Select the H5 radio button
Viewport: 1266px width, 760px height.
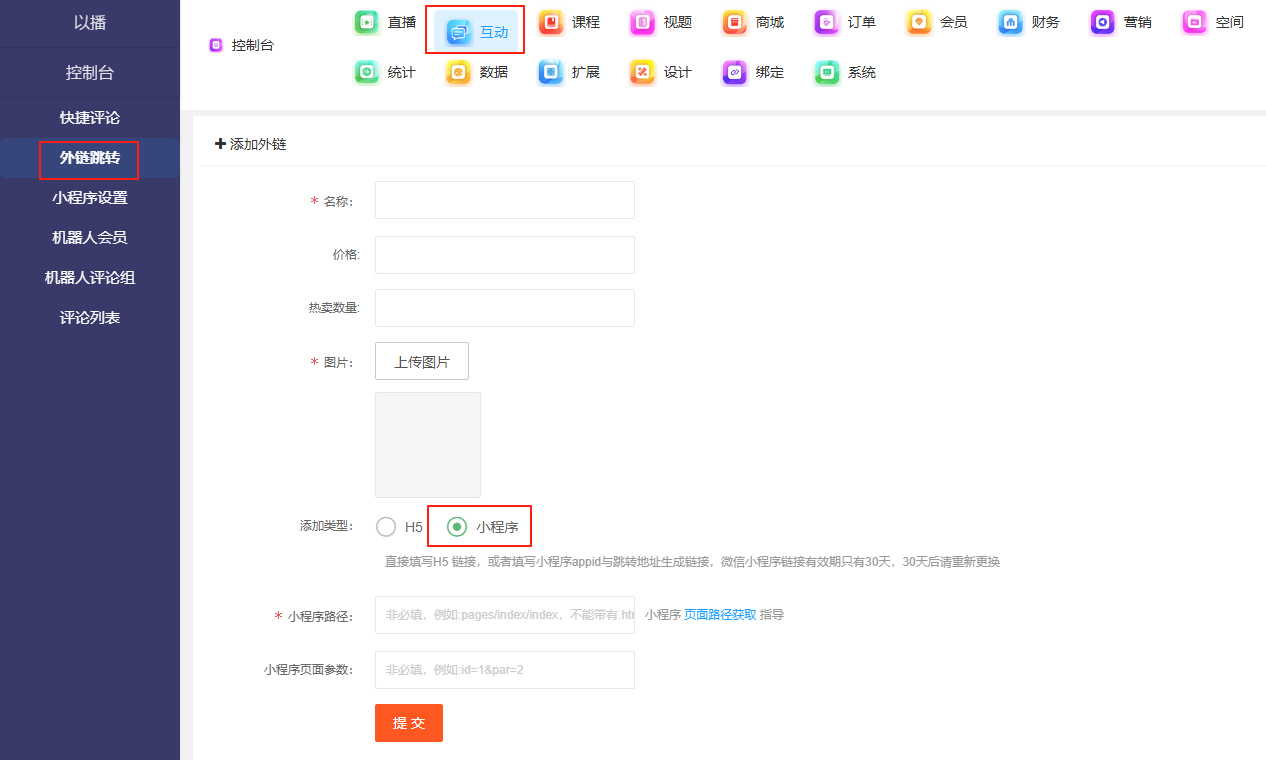point(386,527)
